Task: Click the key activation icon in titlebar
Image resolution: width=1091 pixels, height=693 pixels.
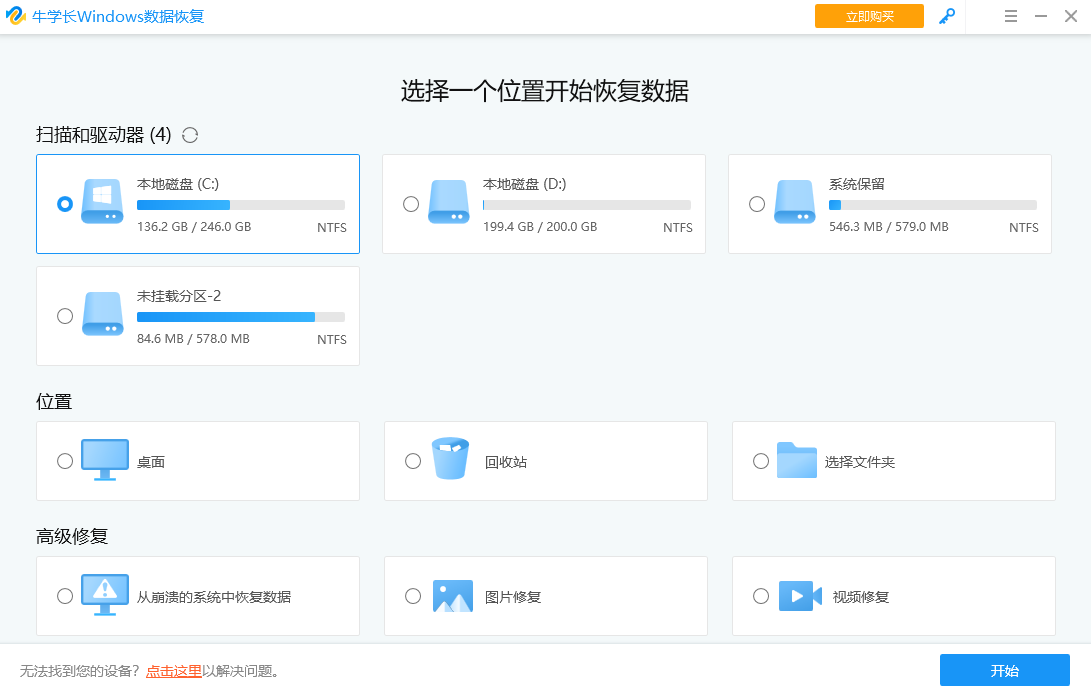Action: (947, 16)
